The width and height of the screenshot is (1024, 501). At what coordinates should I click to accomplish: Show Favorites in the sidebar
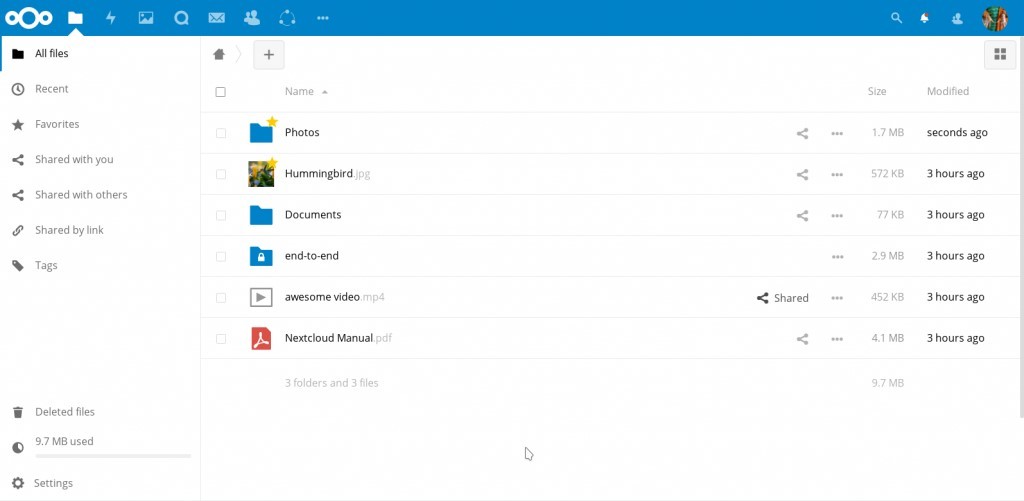57,124
